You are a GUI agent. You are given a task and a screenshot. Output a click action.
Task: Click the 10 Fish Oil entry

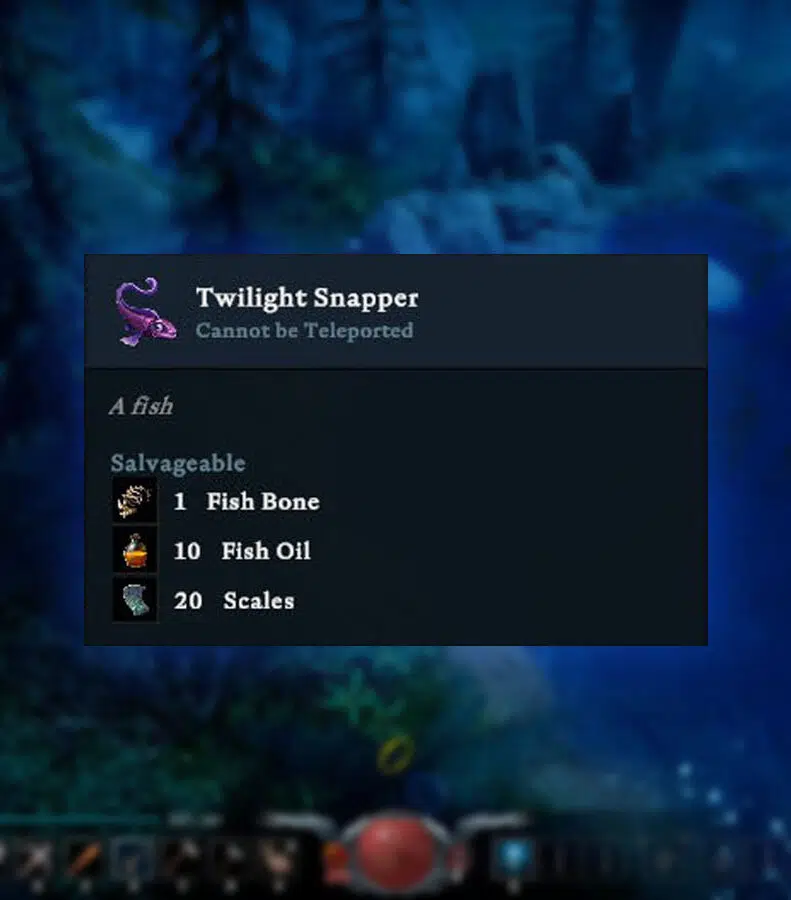coord(242,551)
